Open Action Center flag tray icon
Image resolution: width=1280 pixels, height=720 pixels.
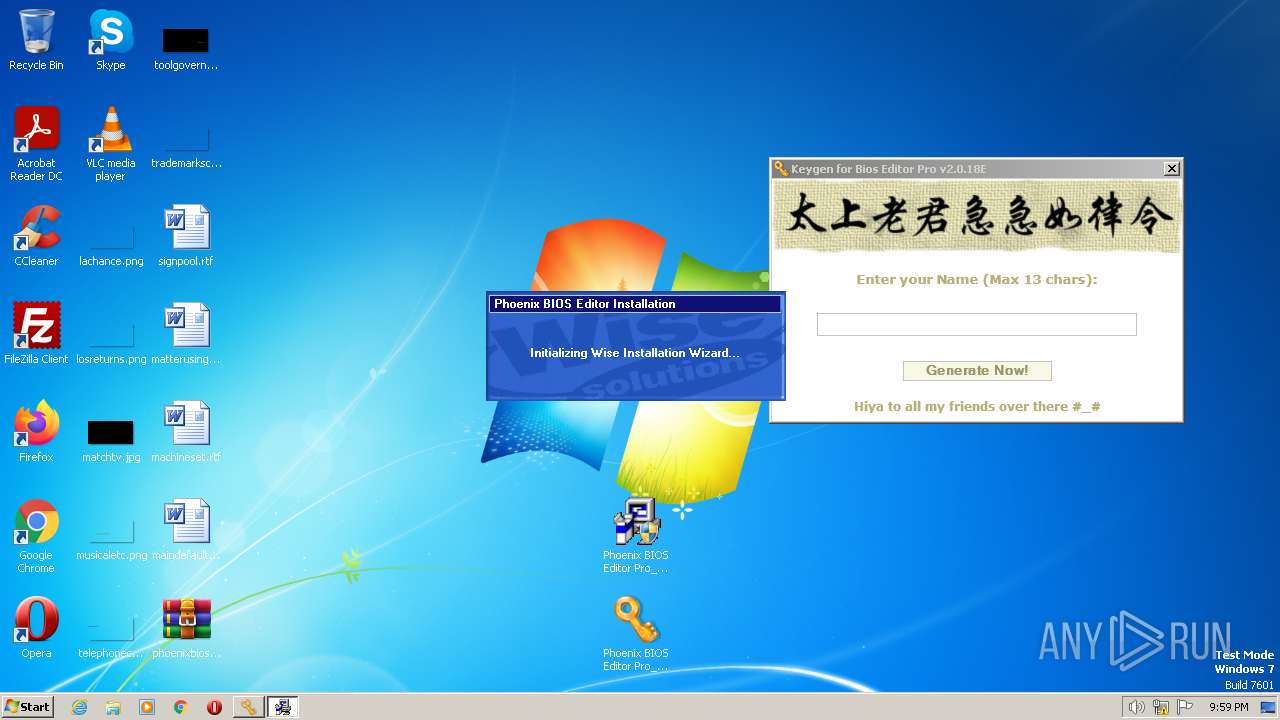pos(1186,707)
